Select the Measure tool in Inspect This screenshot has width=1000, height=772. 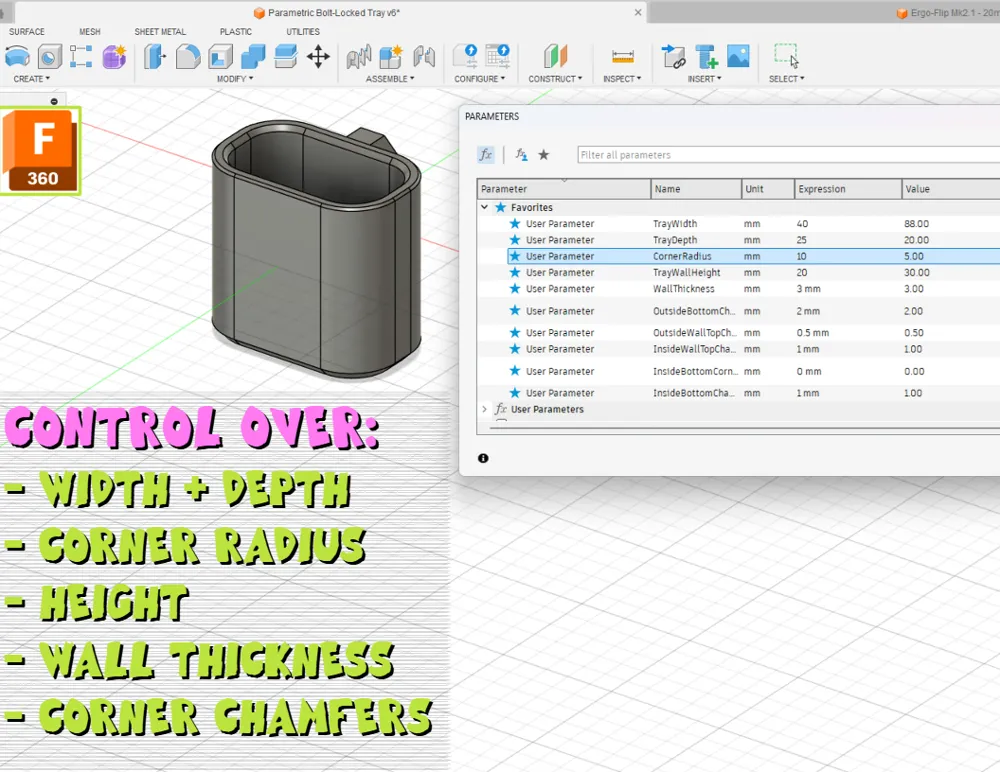point(622,57)
